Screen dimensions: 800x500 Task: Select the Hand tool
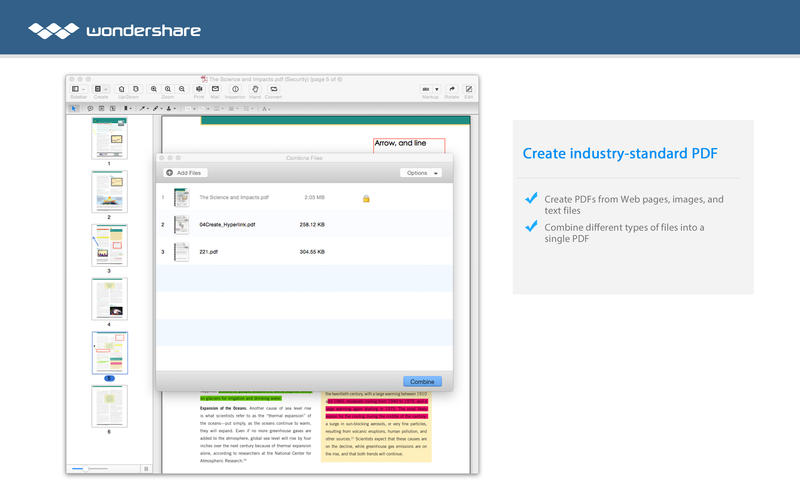(255, 89)
